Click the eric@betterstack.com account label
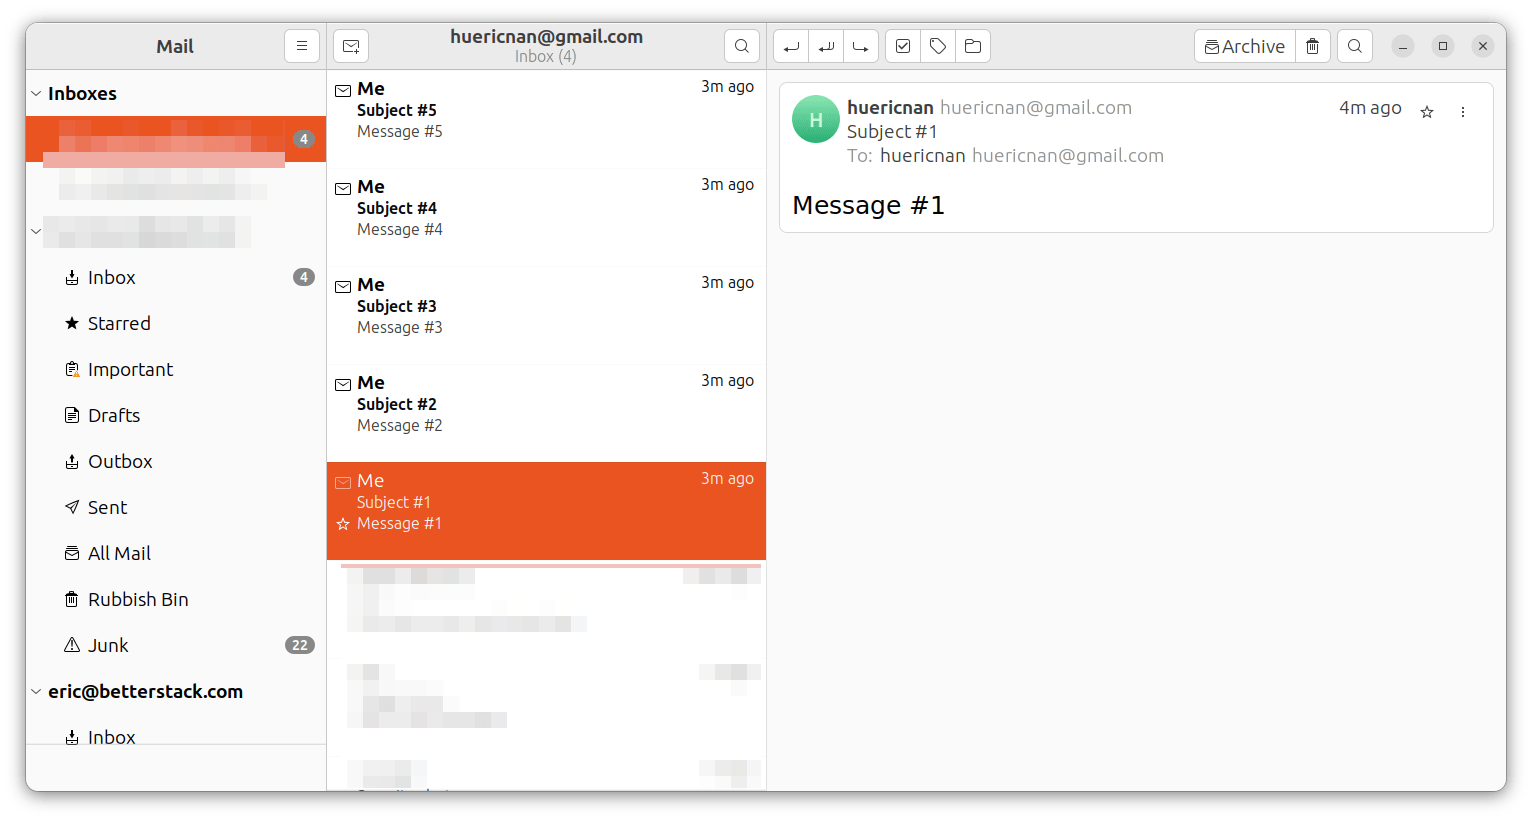 [145, 691]
